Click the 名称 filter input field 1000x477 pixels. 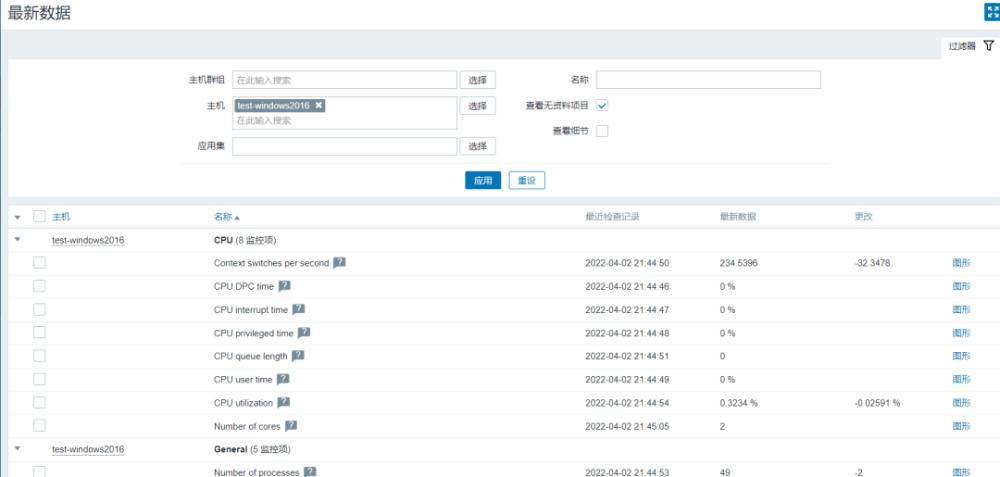pos(708,80)
